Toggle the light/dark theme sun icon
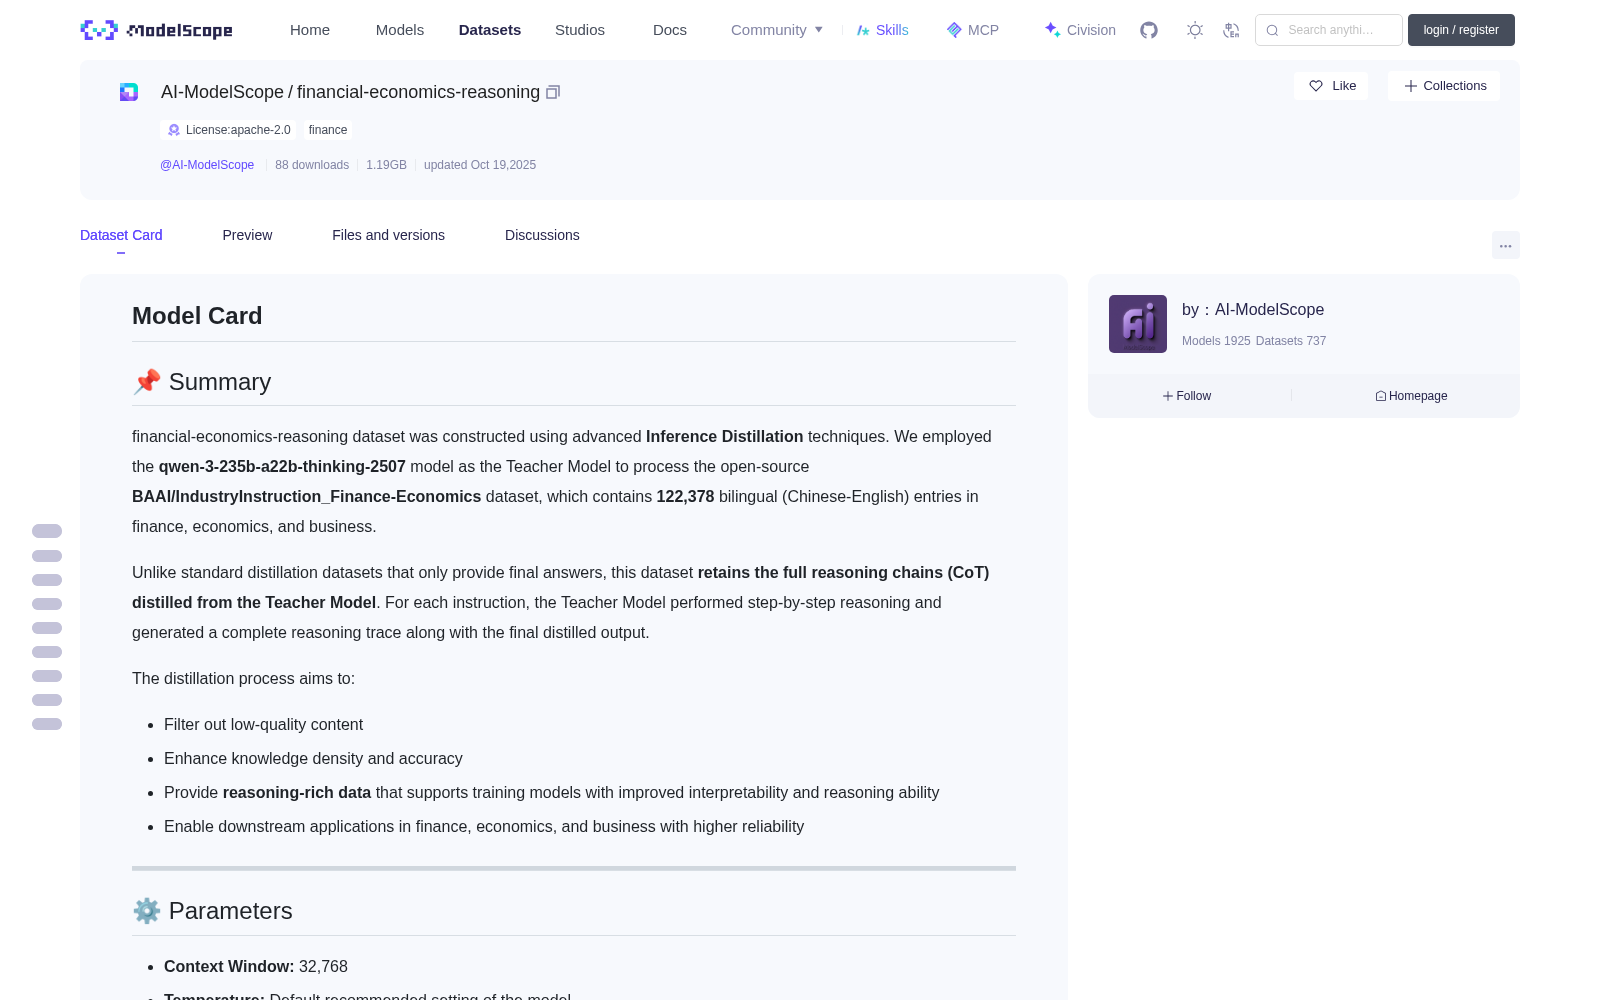 coord(1195,30)
